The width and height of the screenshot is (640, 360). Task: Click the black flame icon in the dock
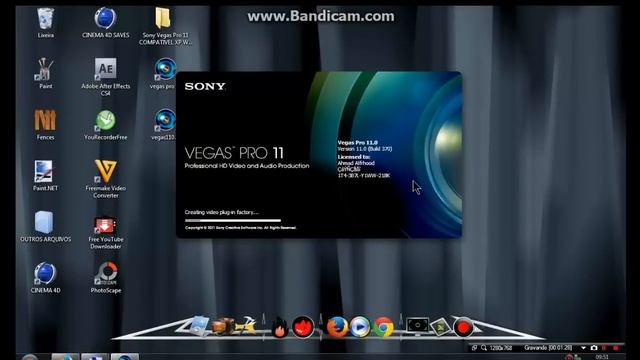(280, 327)
